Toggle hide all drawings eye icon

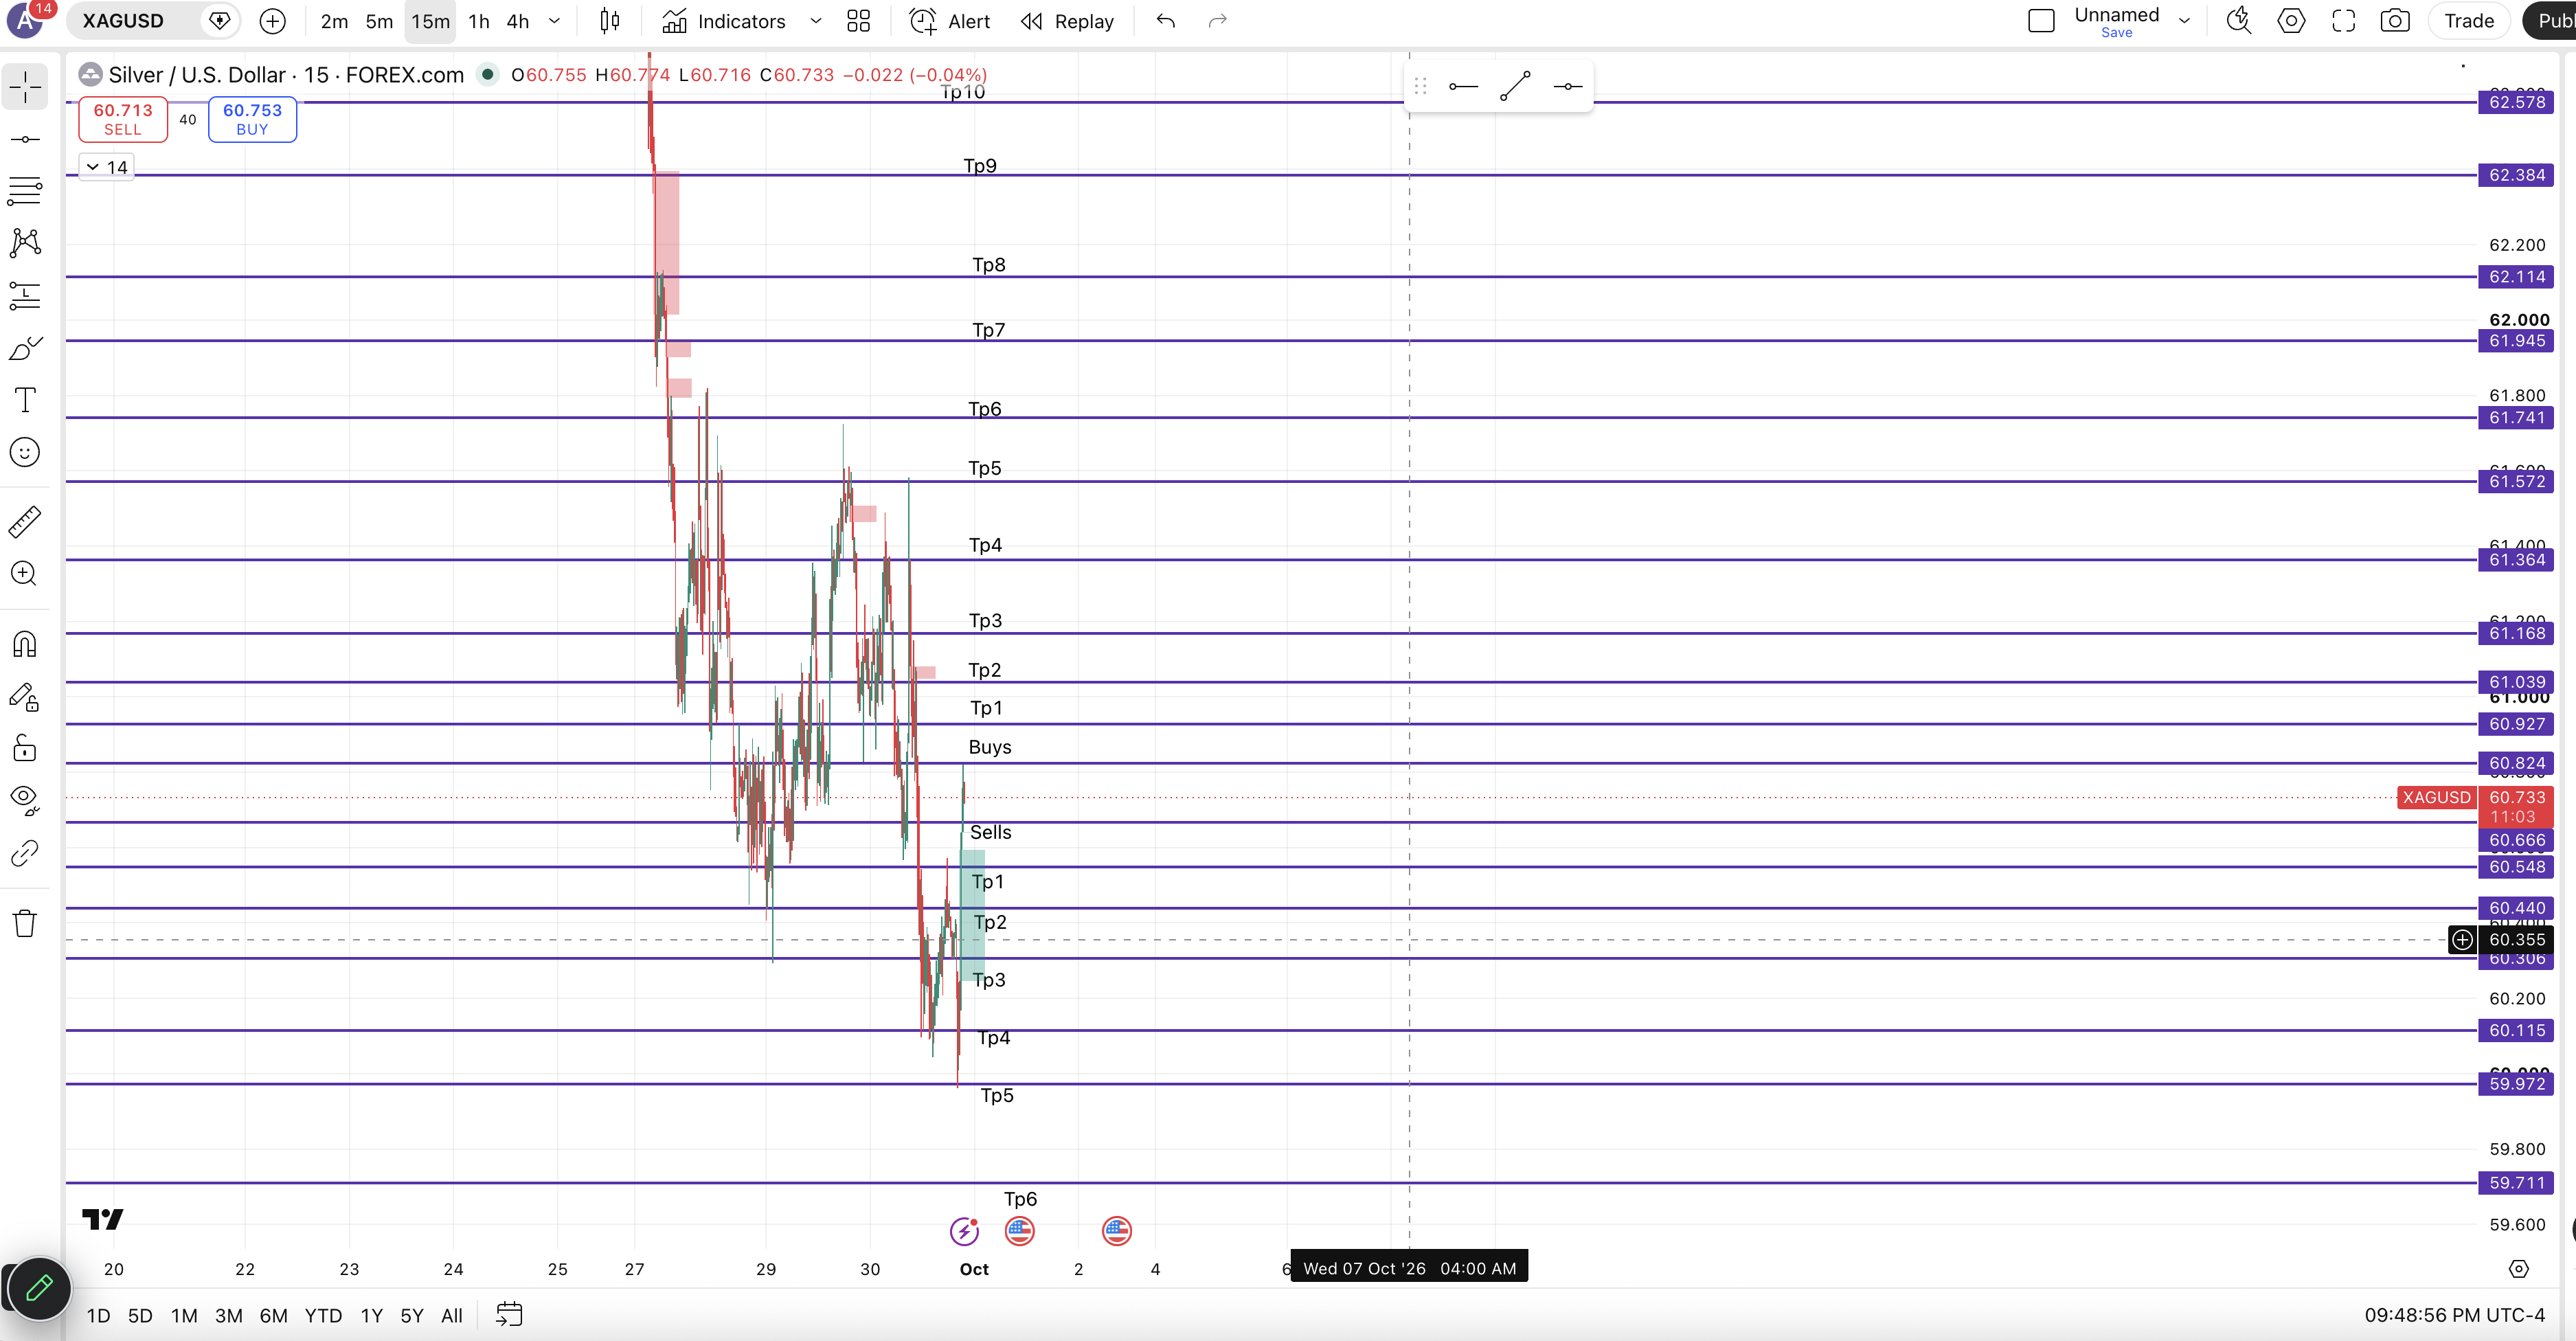(25, 800)
